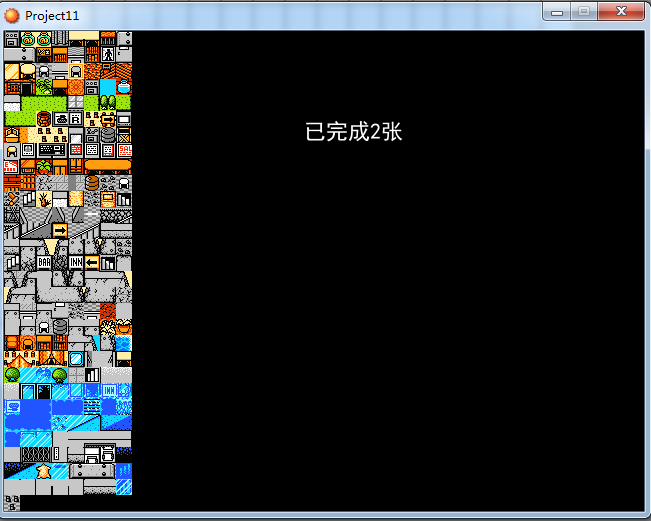Select the brick well tile
Viewport: 651px width, 521px height.
44,119
